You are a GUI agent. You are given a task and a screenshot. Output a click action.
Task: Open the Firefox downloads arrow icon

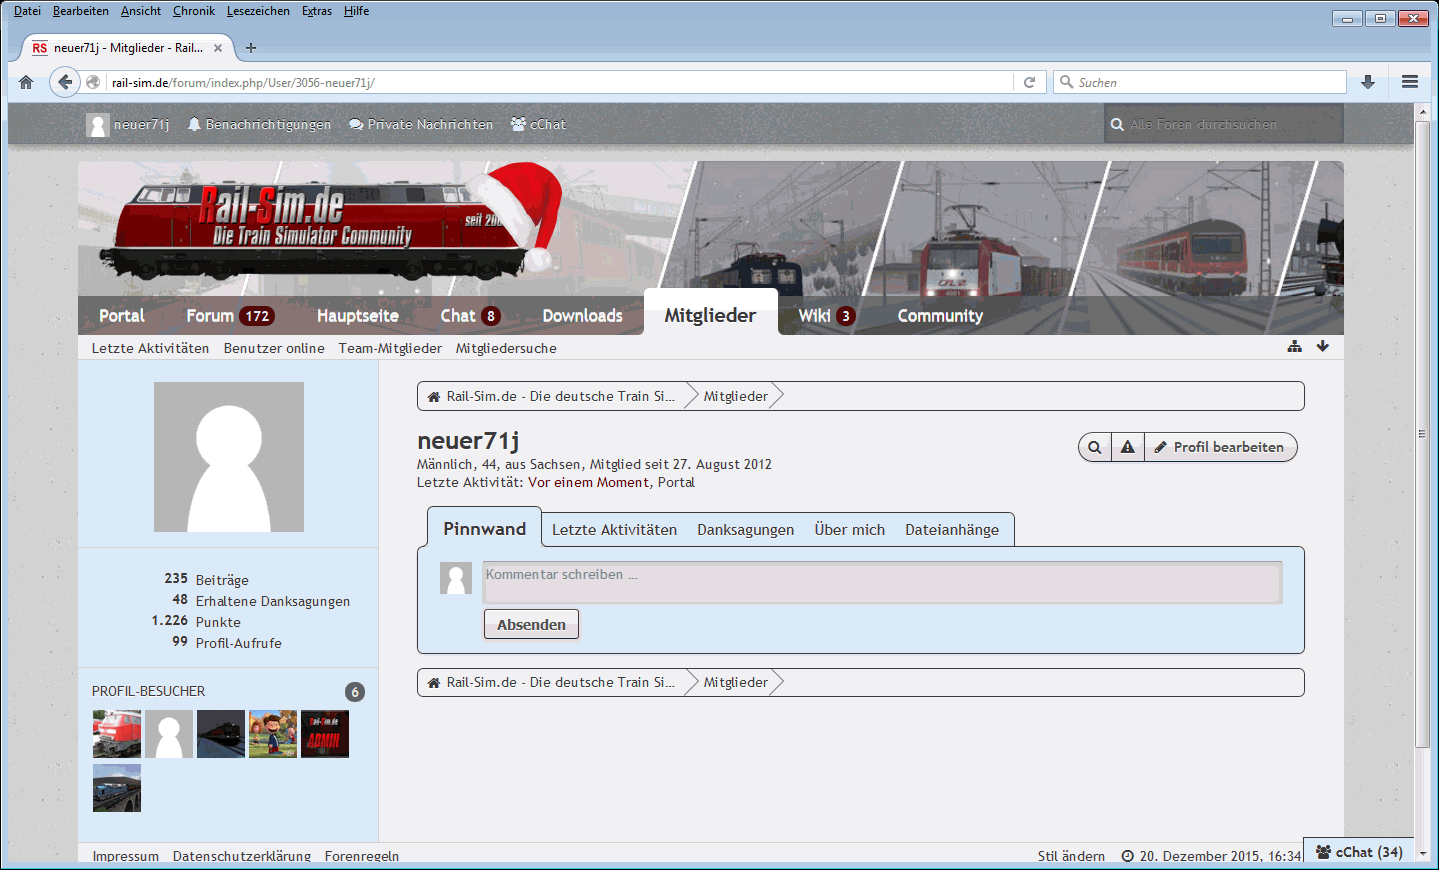[1368, 82]
